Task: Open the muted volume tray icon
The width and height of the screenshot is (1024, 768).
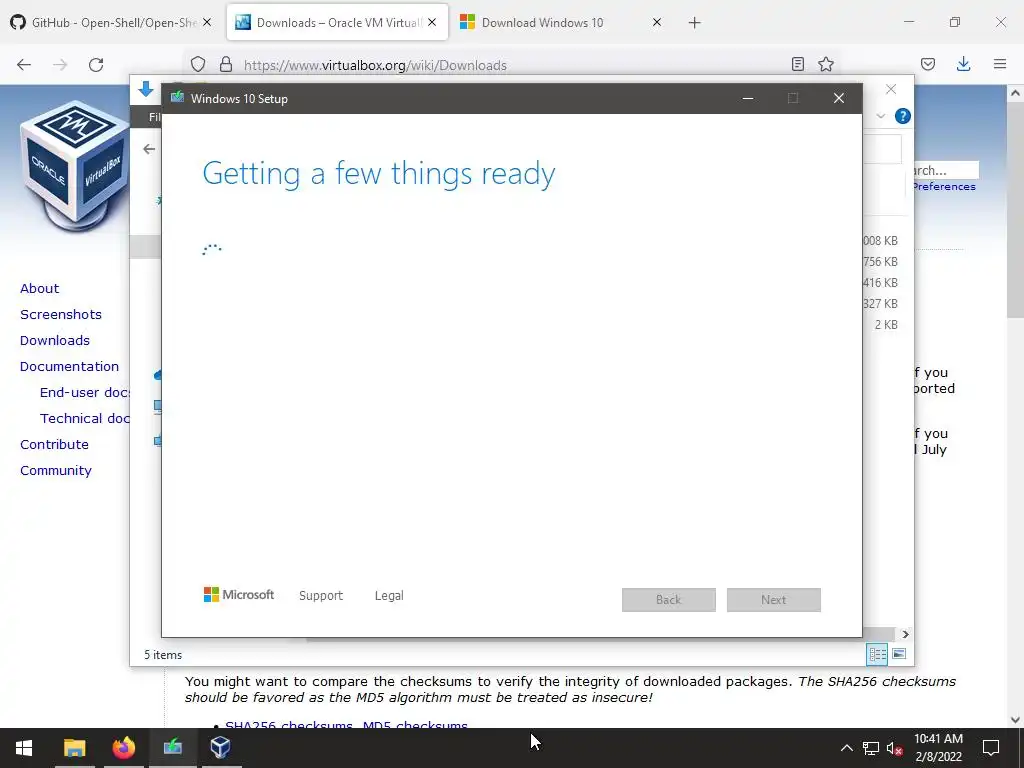Action: (x=895, y=748)
